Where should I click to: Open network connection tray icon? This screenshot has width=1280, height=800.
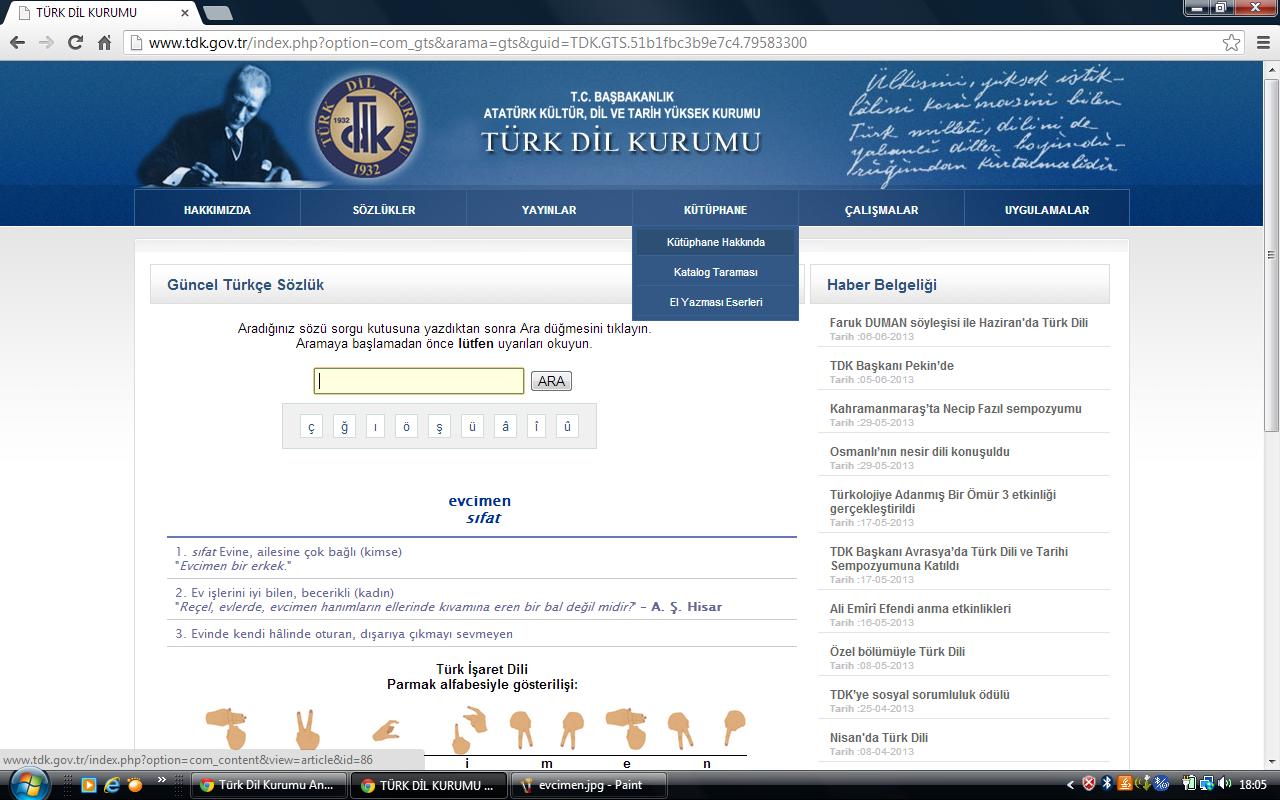1207,785
